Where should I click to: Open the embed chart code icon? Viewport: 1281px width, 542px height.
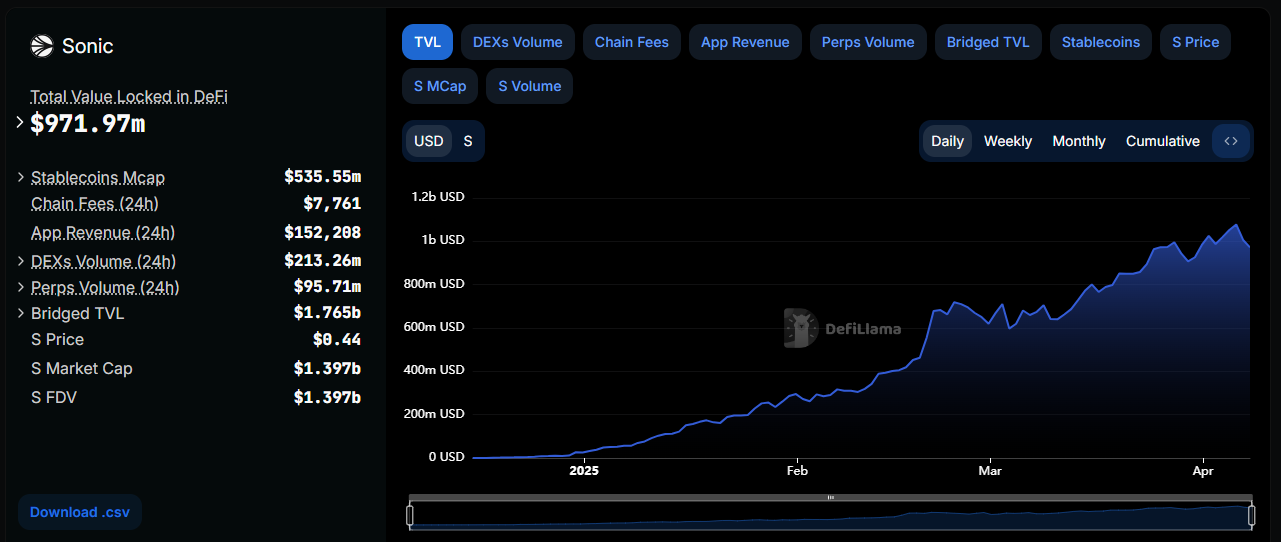pyautogui.click(x=1231, y=141)
